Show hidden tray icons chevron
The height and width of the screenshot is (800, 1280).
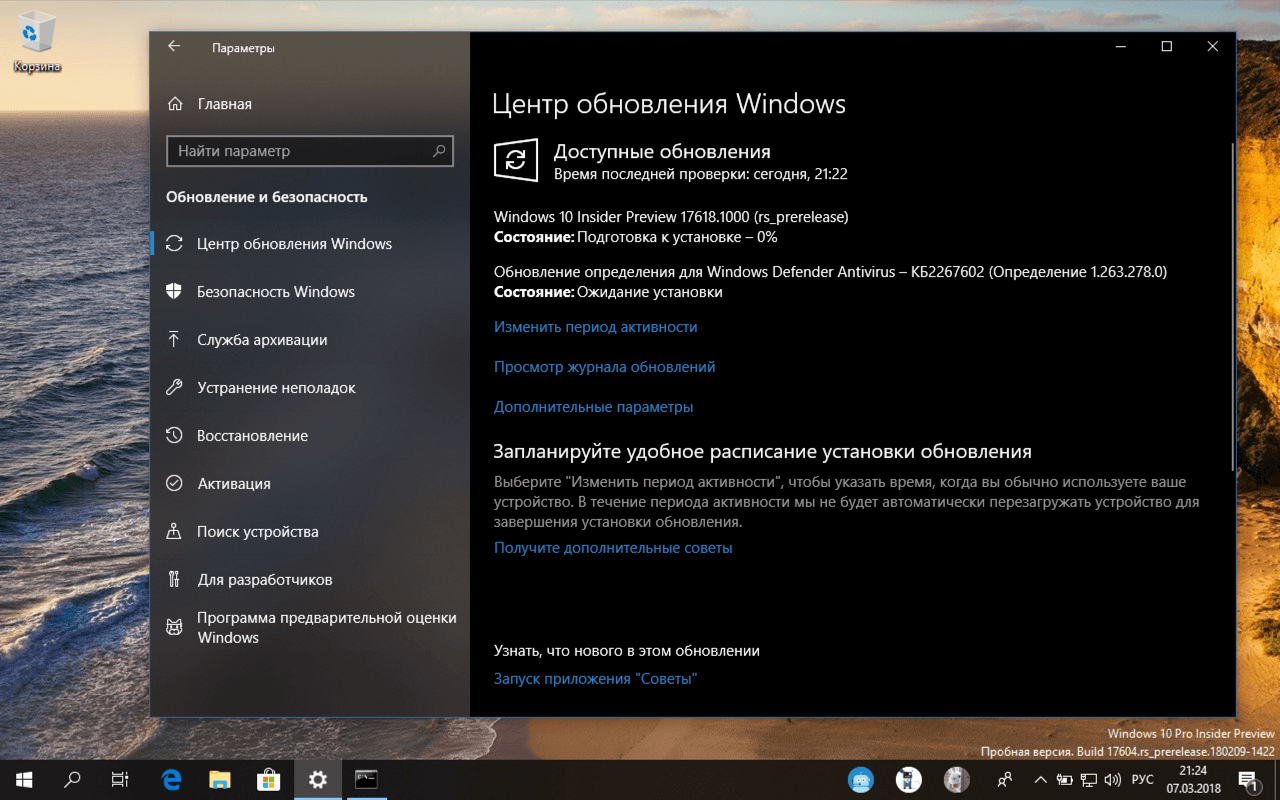1040,780
